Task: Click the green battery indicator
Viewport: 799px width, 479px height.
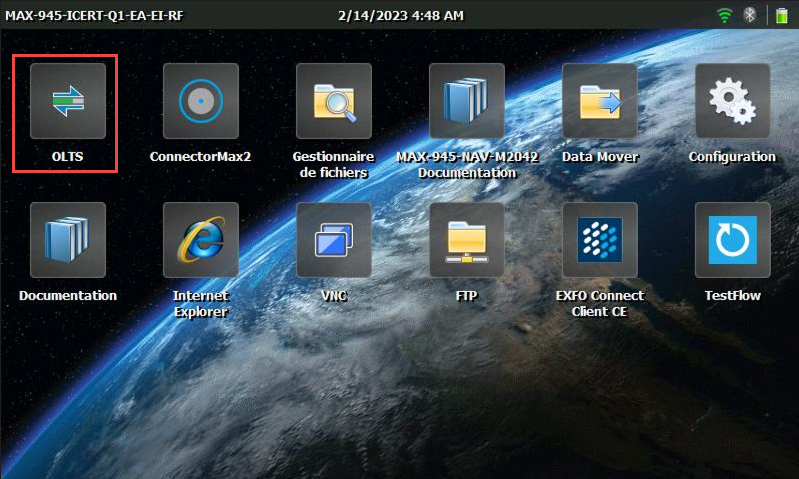Action: coord(782,15)
